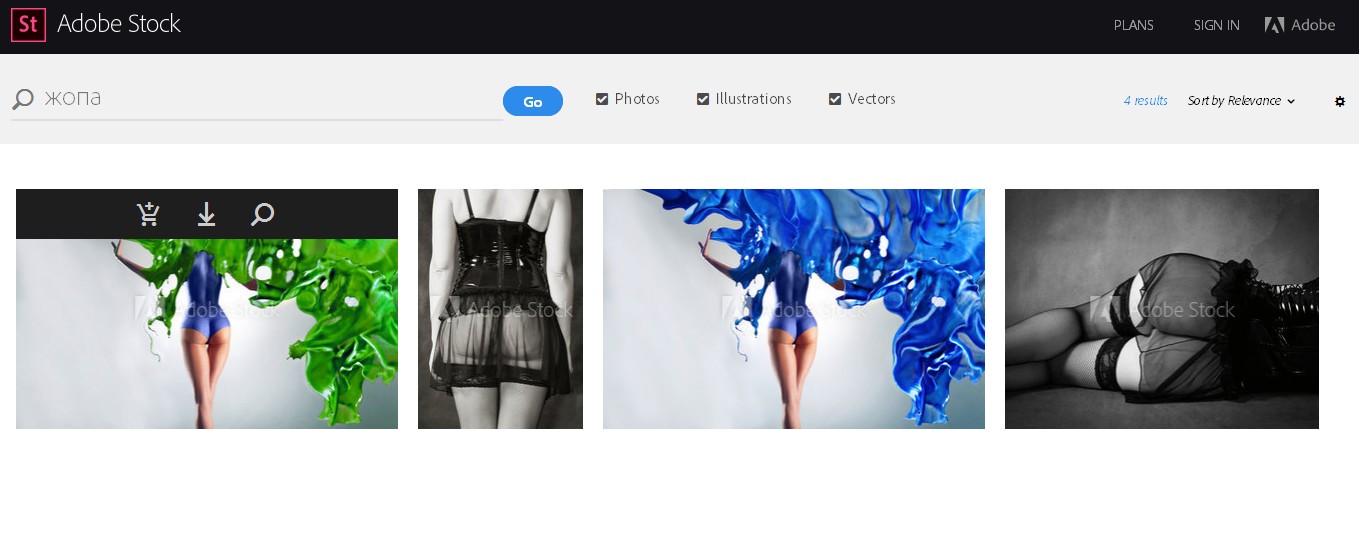
Task: Add green splash image to cart
Action: pos(148,214)
